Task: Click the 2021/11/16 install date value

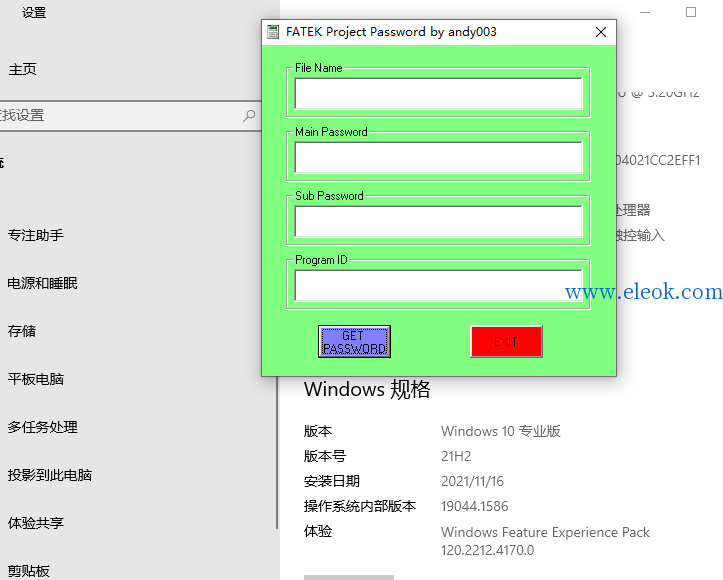Action: pos(472,481)
